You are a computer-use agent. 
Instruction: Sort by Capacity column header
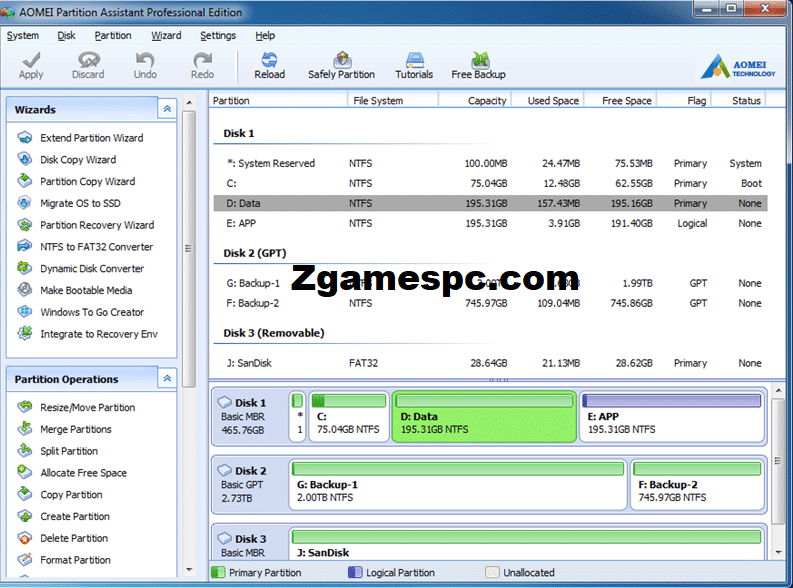point(475,100)
